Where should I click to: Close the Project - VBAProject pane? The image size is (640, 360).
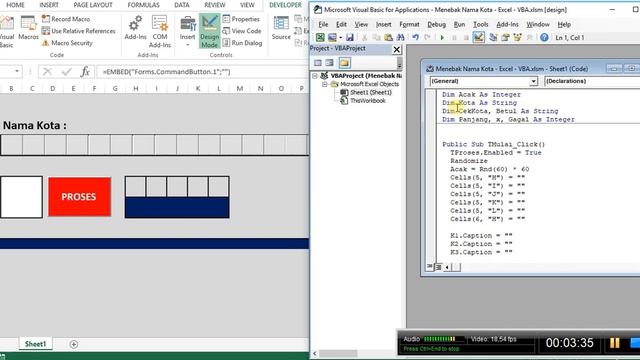point(396,49)
